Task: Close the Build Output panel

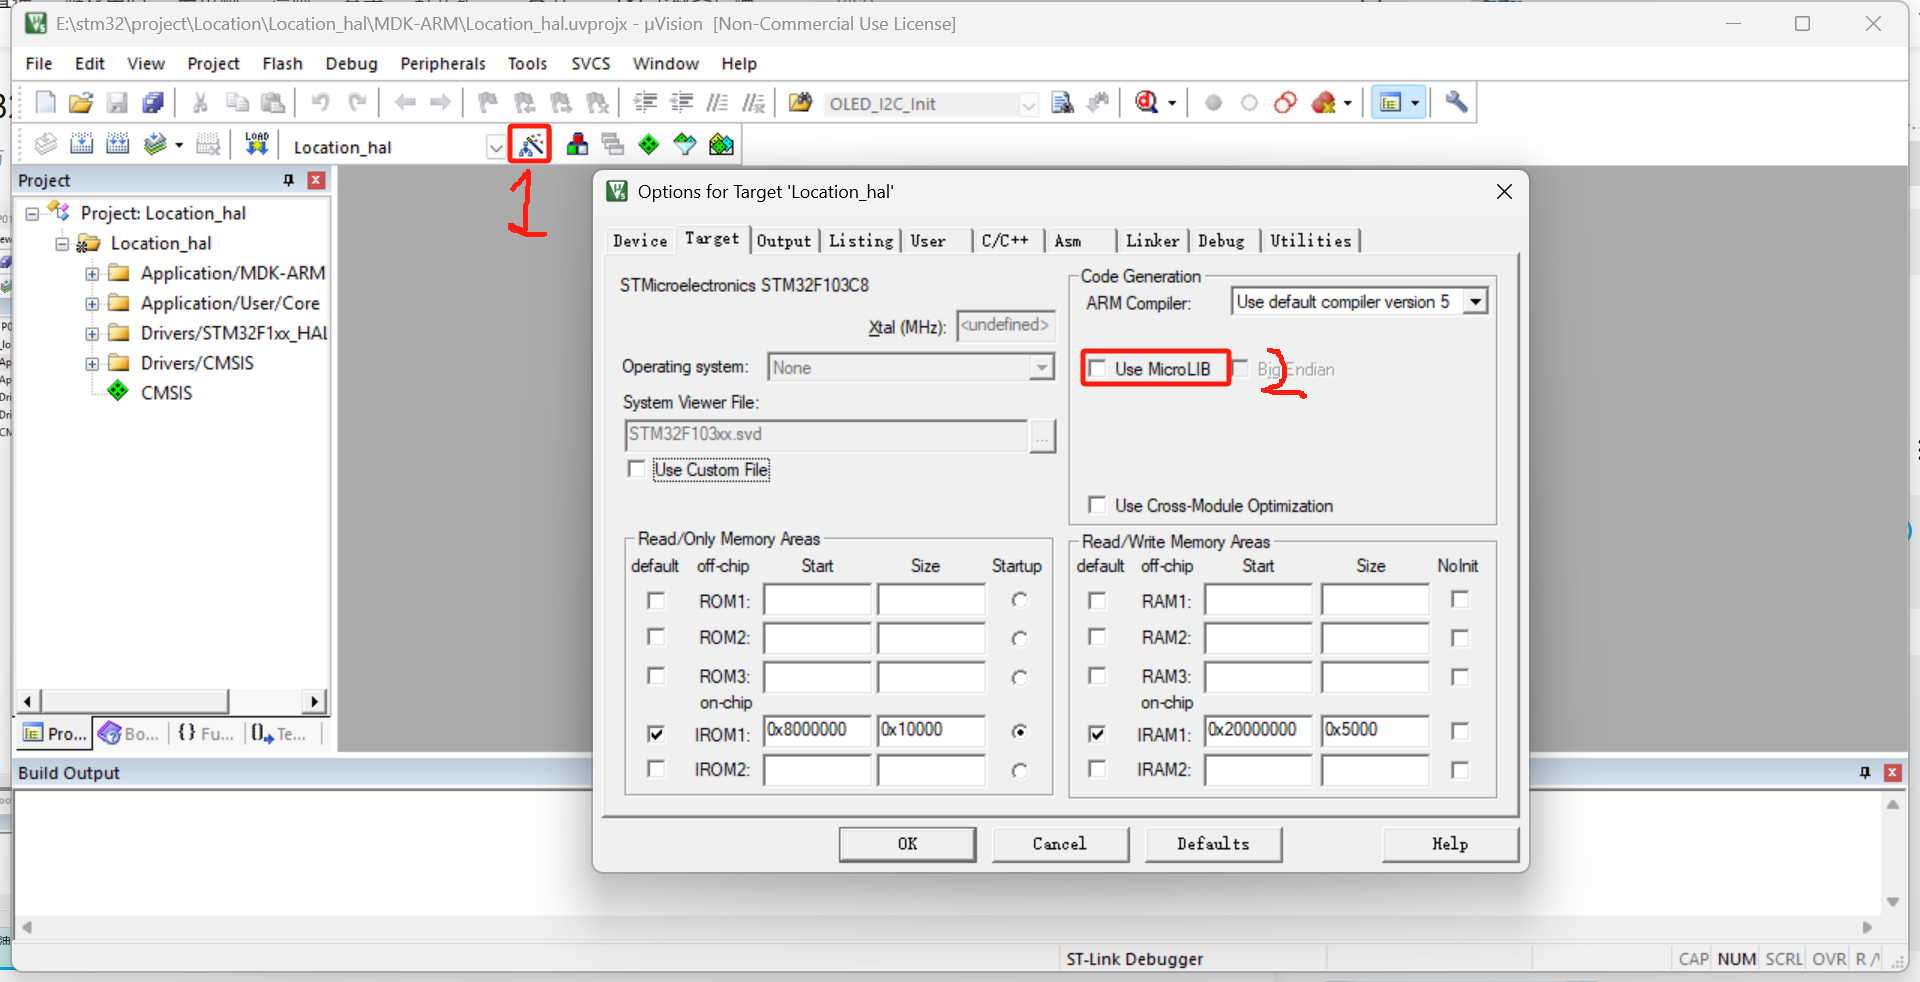Action: [x=1892, y=772]
